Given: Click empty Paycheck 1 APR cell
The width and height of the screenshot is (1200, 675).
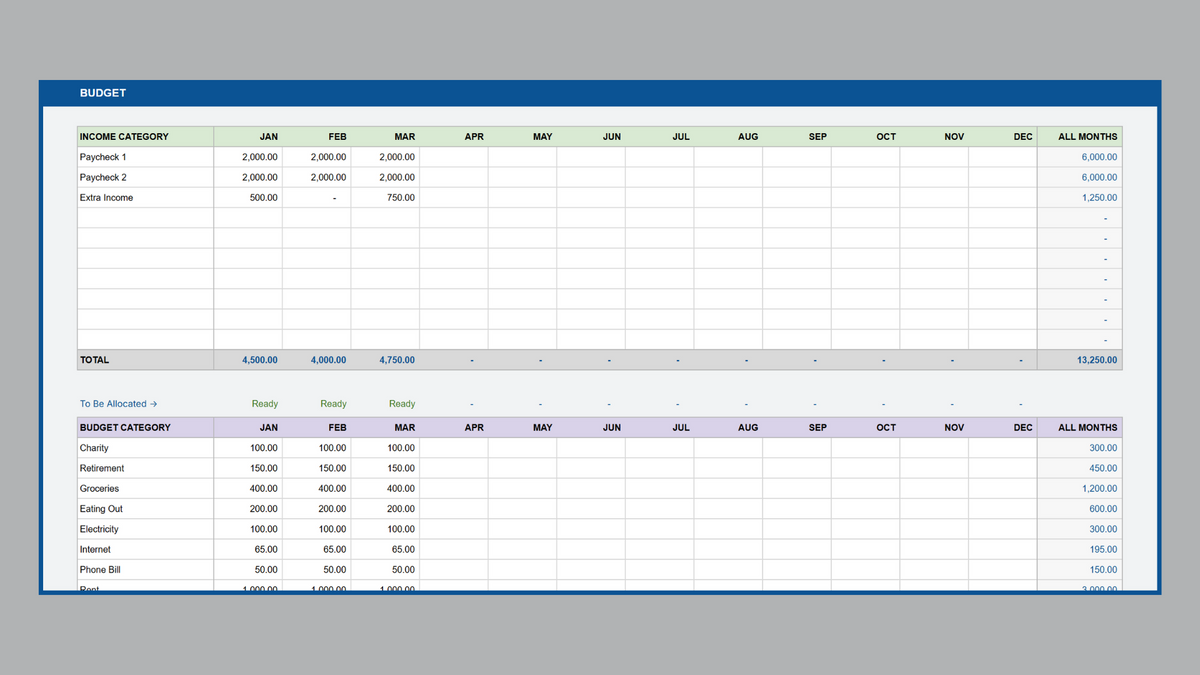Looking at the screenshot, I should tap(454, 157).
